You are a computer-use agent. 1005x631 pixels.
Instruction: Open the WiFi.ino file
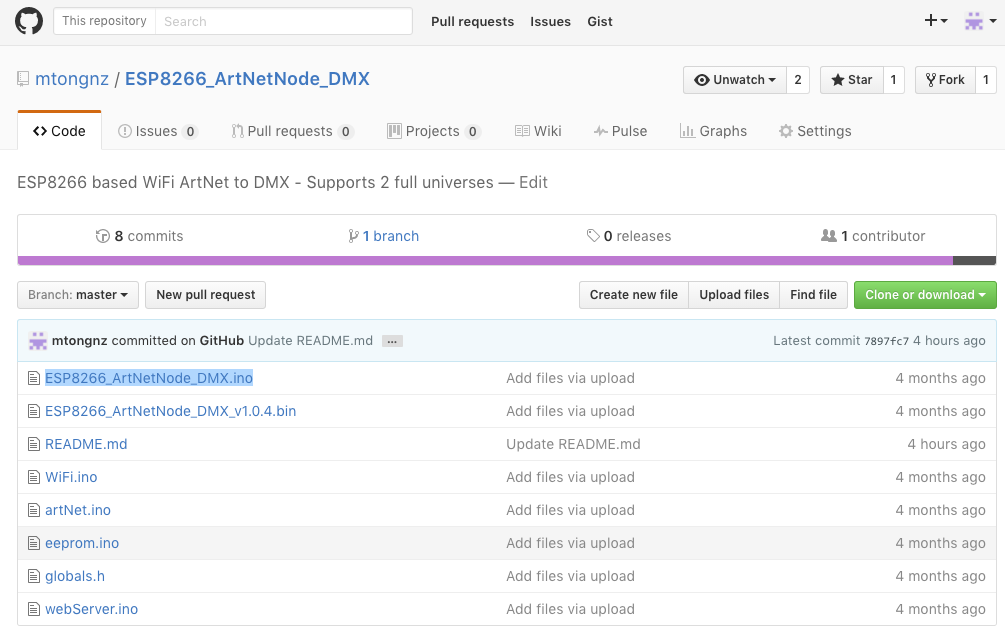tap(71, 477)
